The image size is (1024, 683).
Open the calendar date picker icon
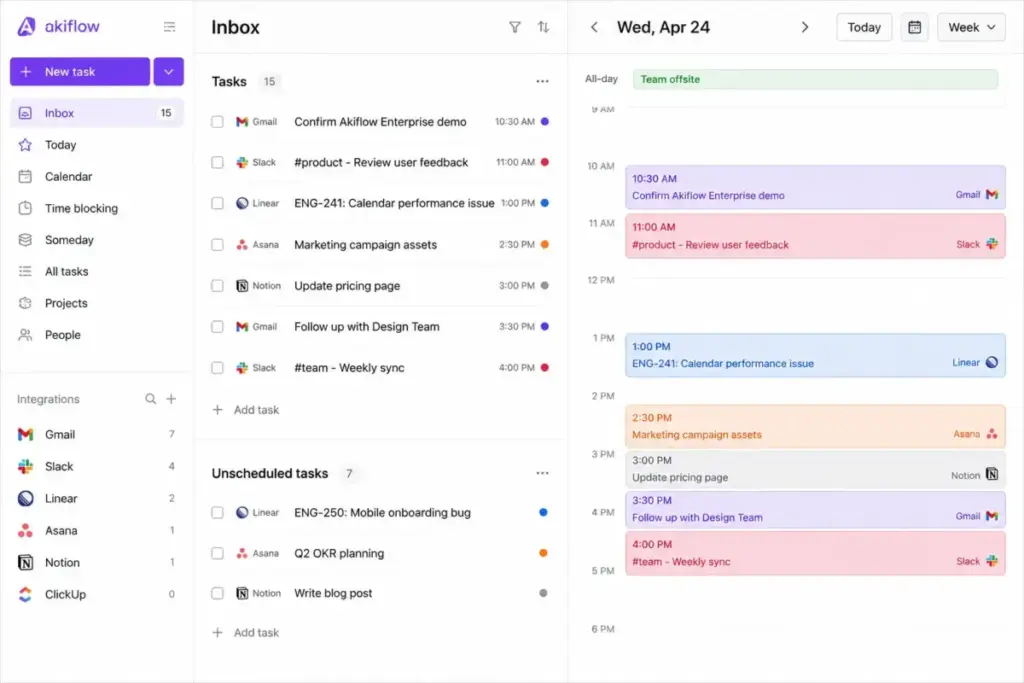[914, 27]
